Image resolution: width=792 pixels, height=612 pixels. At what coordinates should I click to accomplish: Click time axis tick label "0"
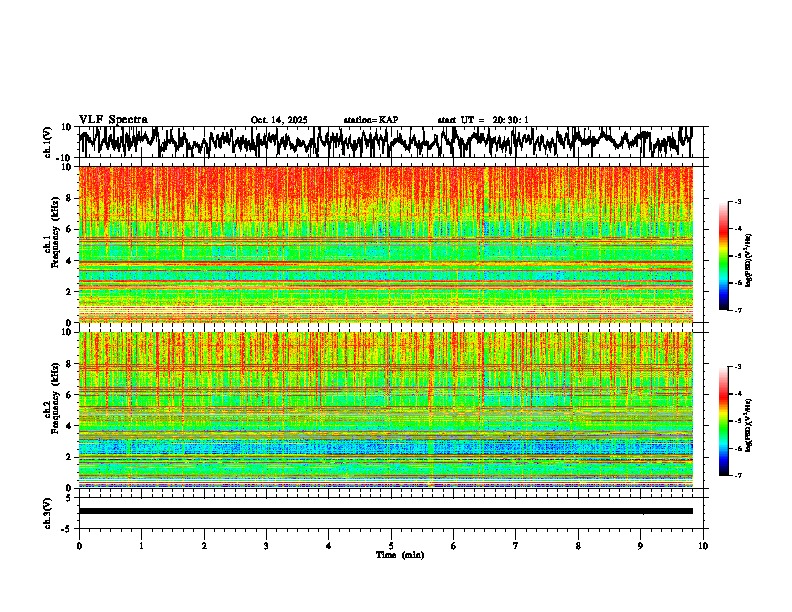(x=79, y=546)
